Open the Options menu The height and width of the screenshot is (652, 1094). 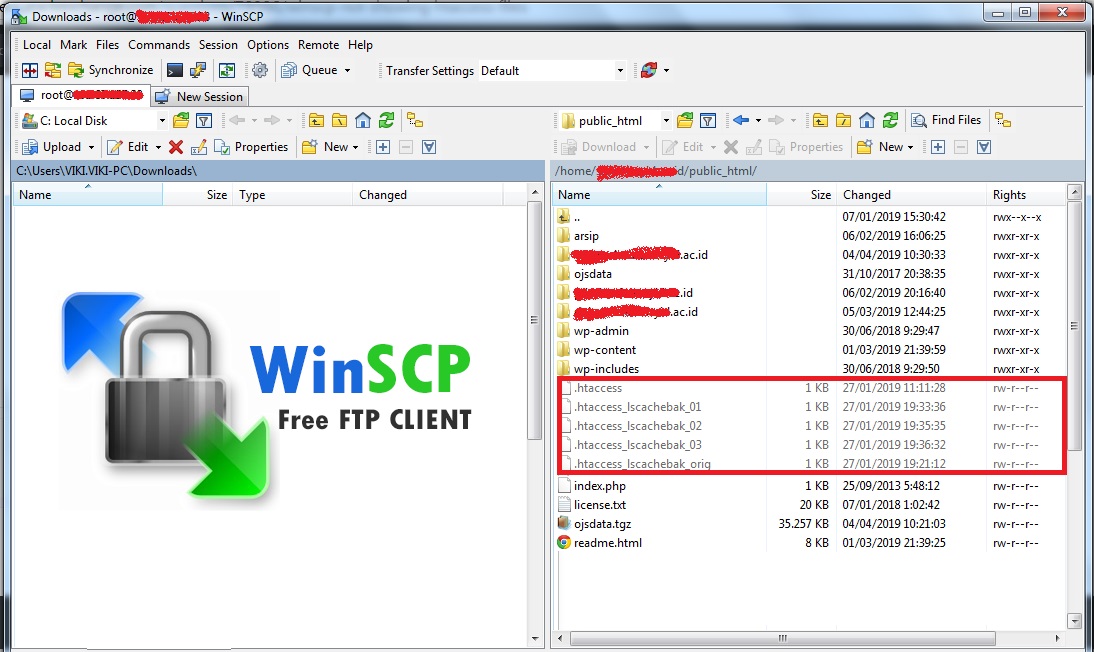268,45
